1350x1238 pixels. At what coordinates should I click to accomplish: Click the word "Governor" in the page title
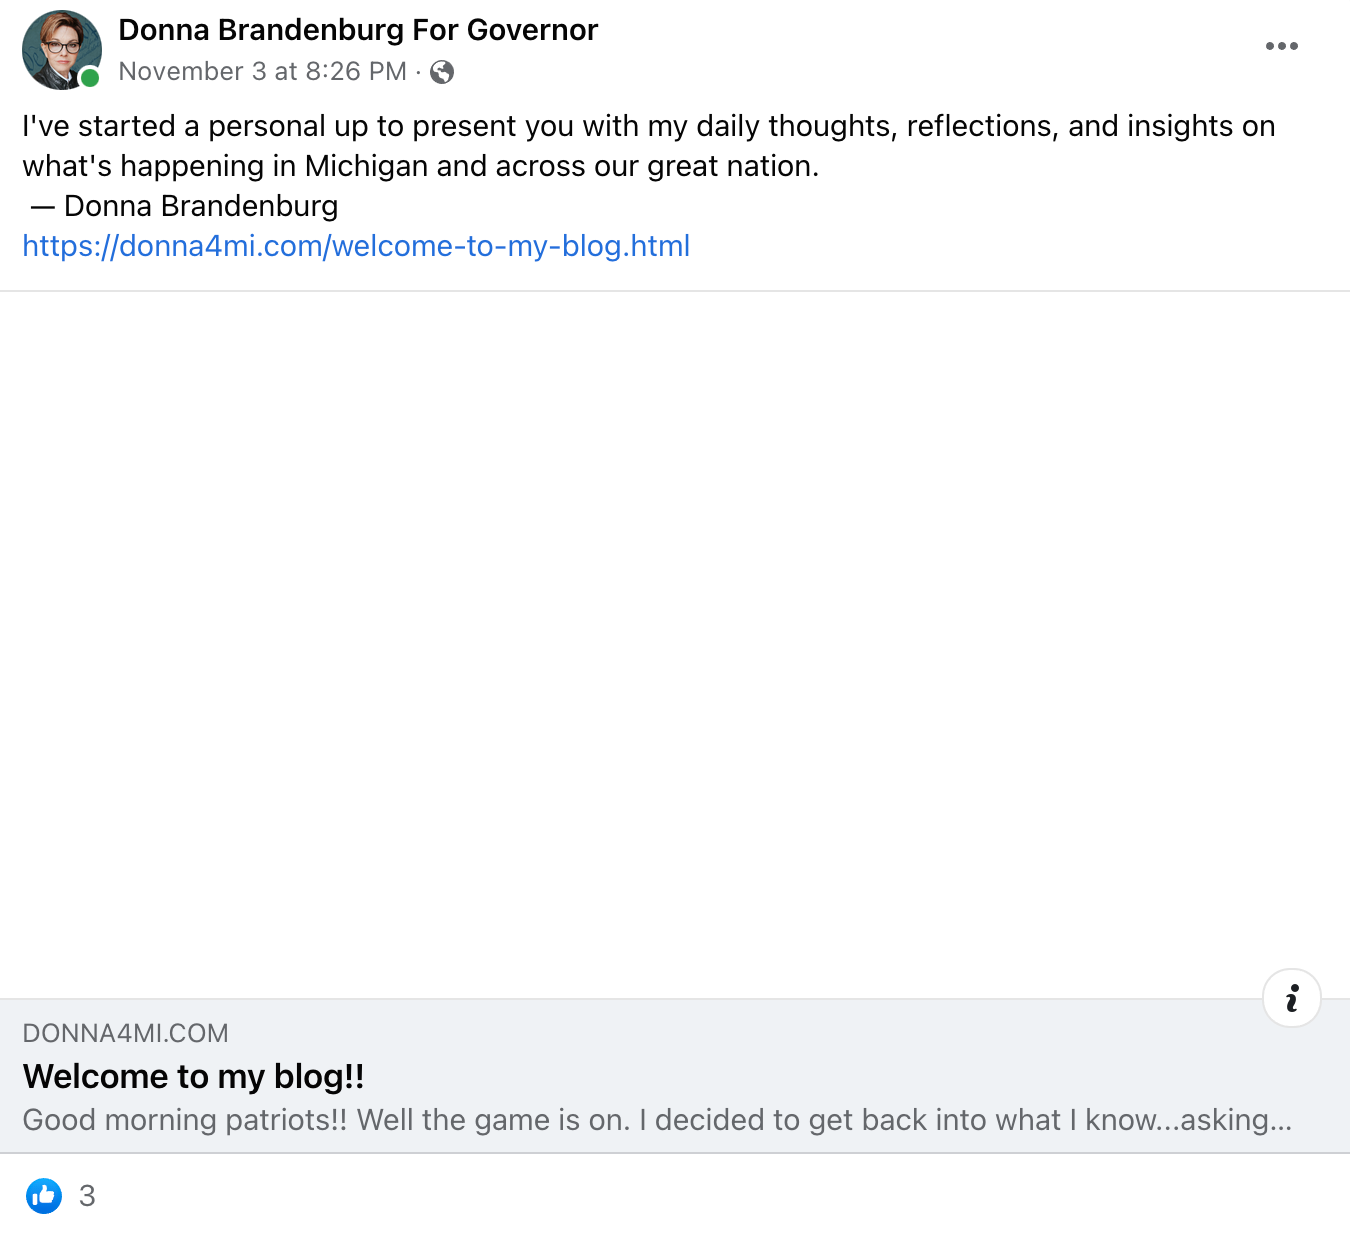coord(532,30)
